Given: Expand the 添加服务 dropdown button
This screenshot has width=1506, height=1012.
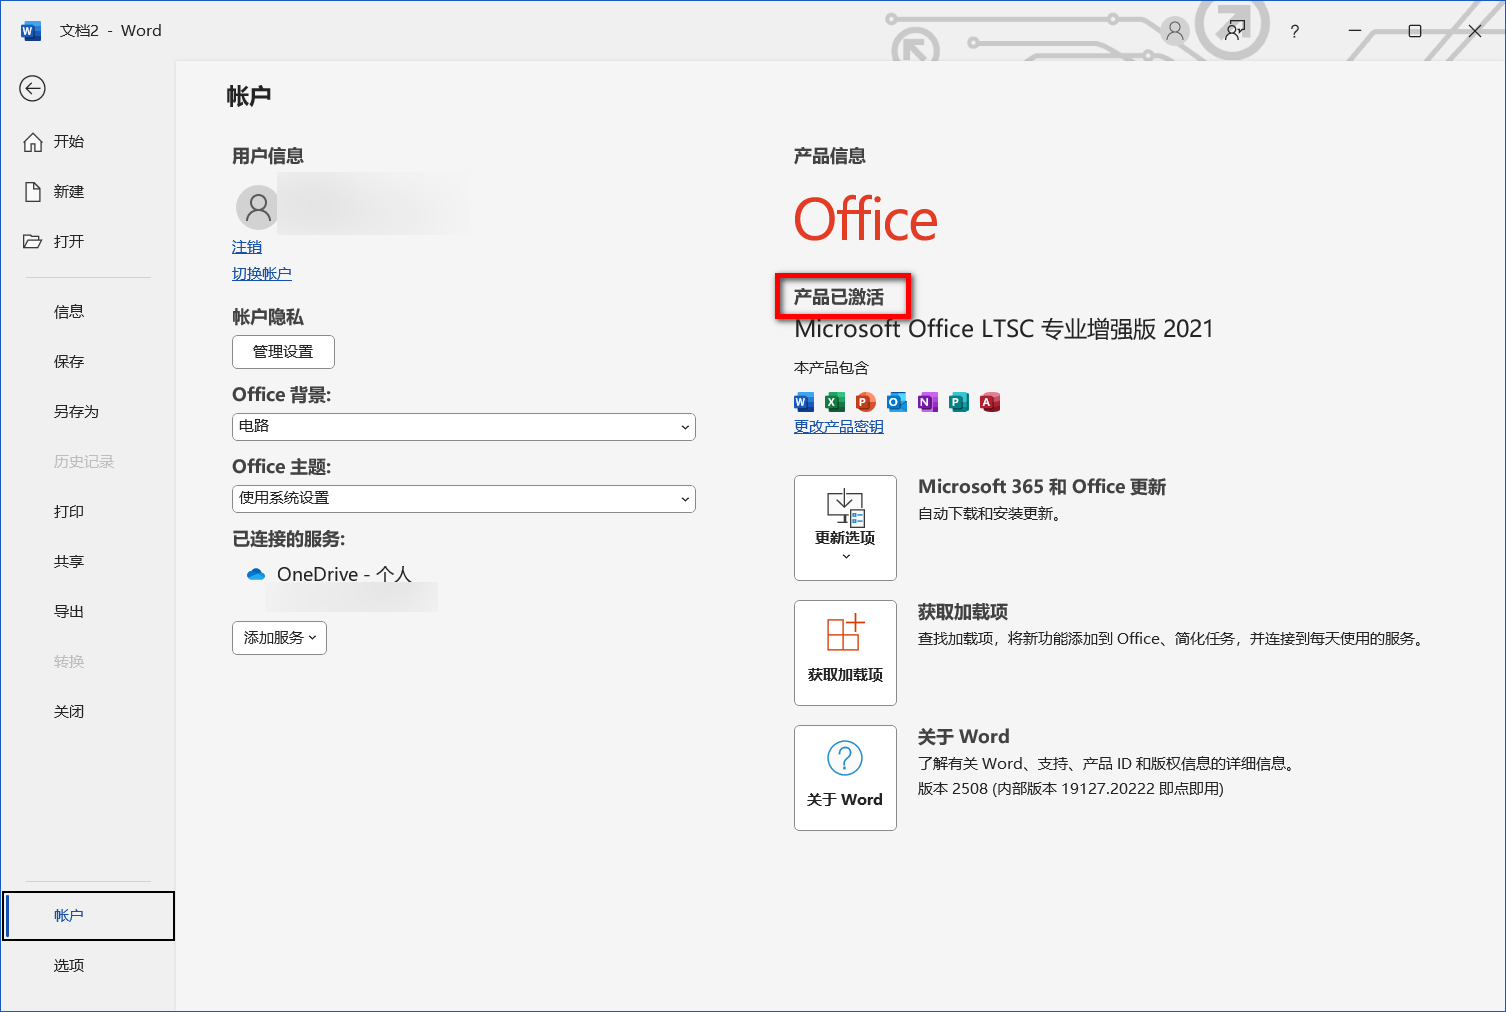Looking at the screenshot, I should [x=279, y=638].
